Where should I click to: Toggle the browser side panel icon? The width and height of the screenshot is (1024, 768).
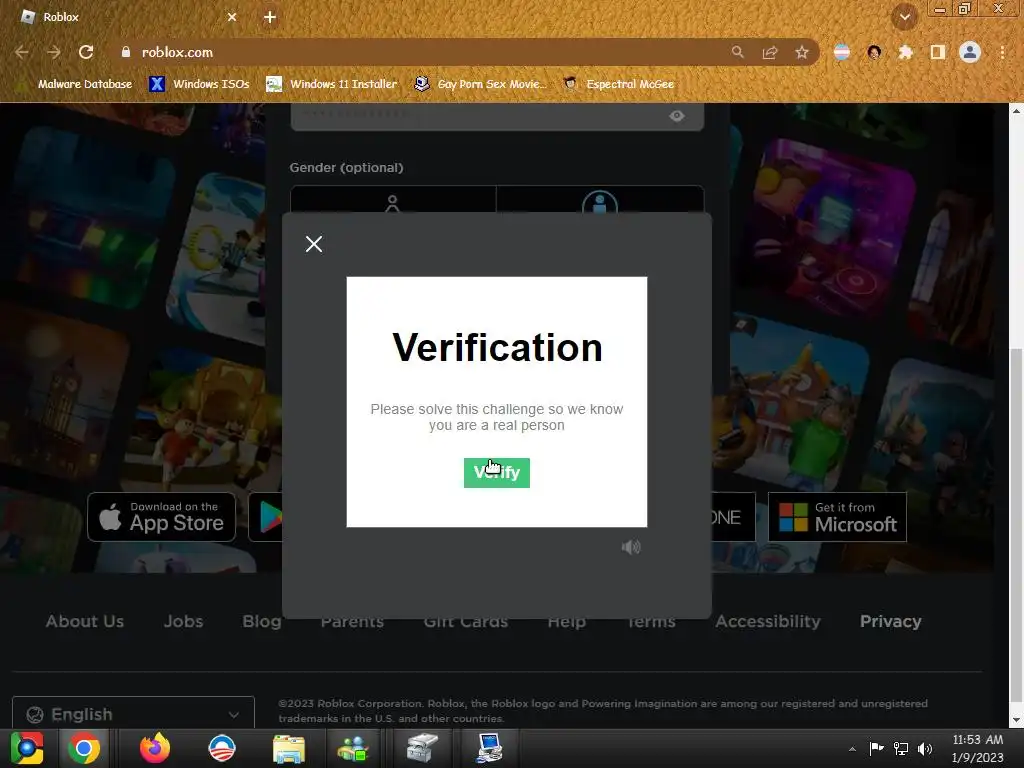click(938, 52)
